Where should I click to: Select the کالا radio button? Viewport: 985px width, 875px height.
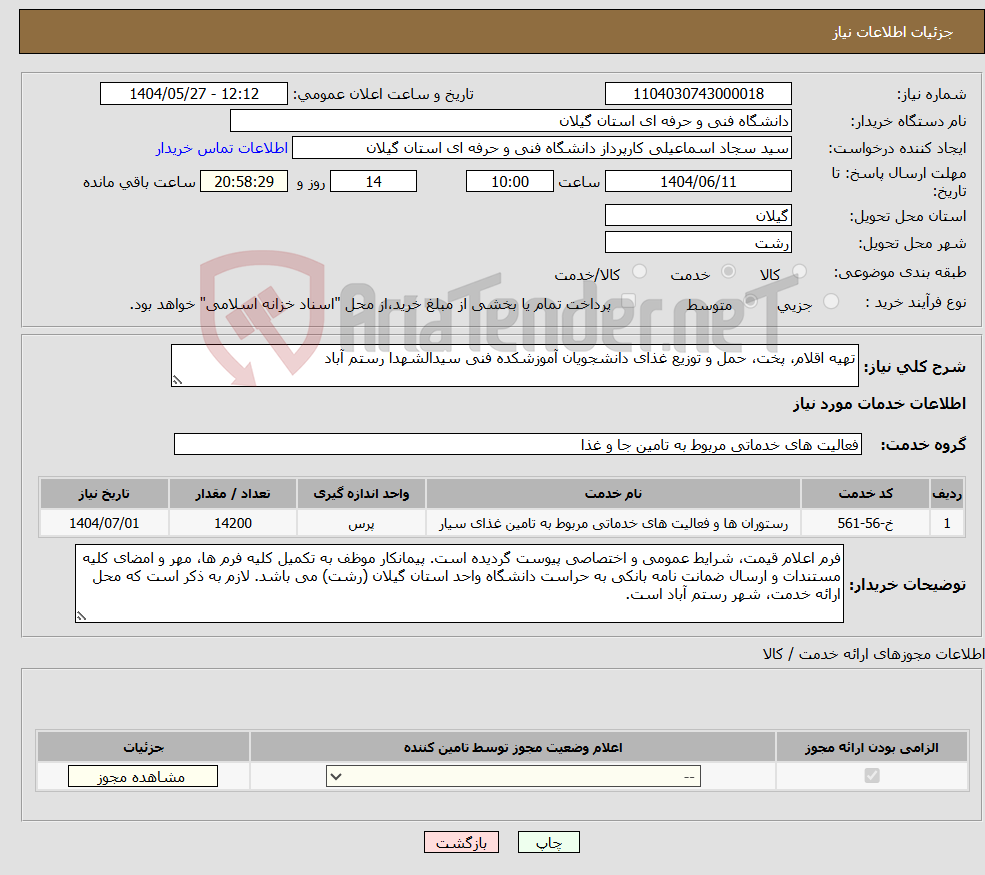click(x=799, y=271)
